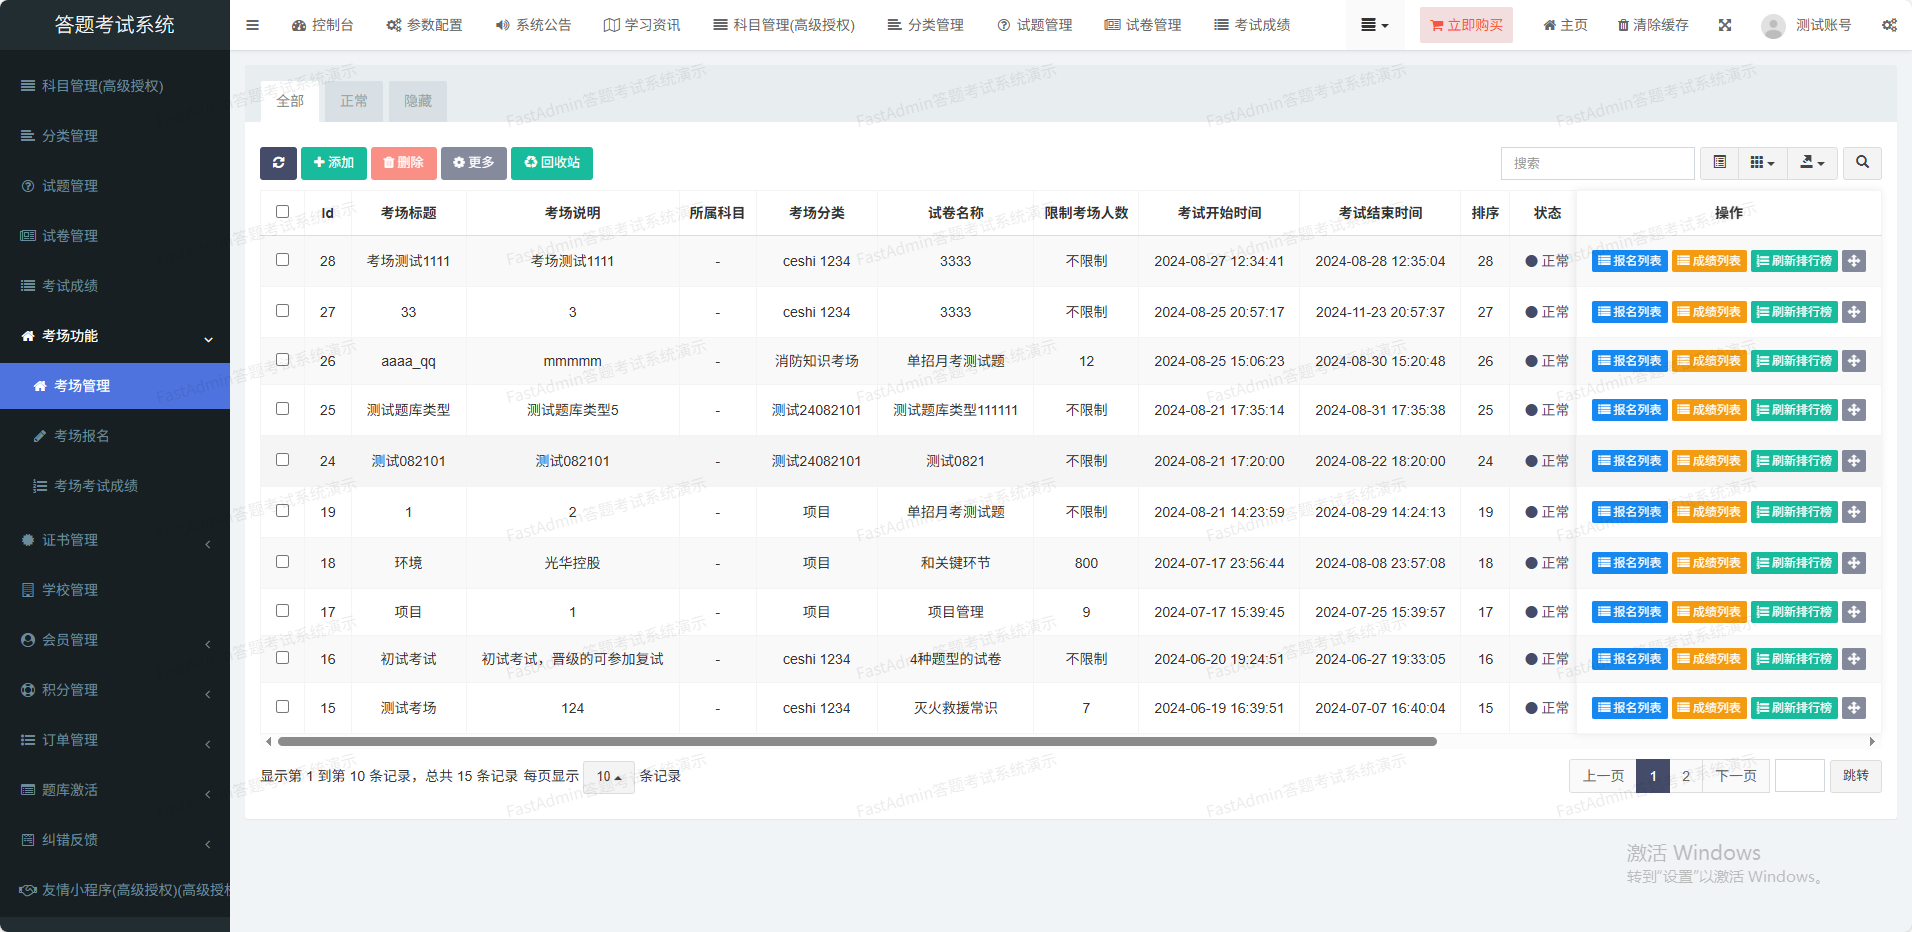Click the drag handle icon in row 28
The width and height of the screenshot is (1912, 932).
(1854, 261)
